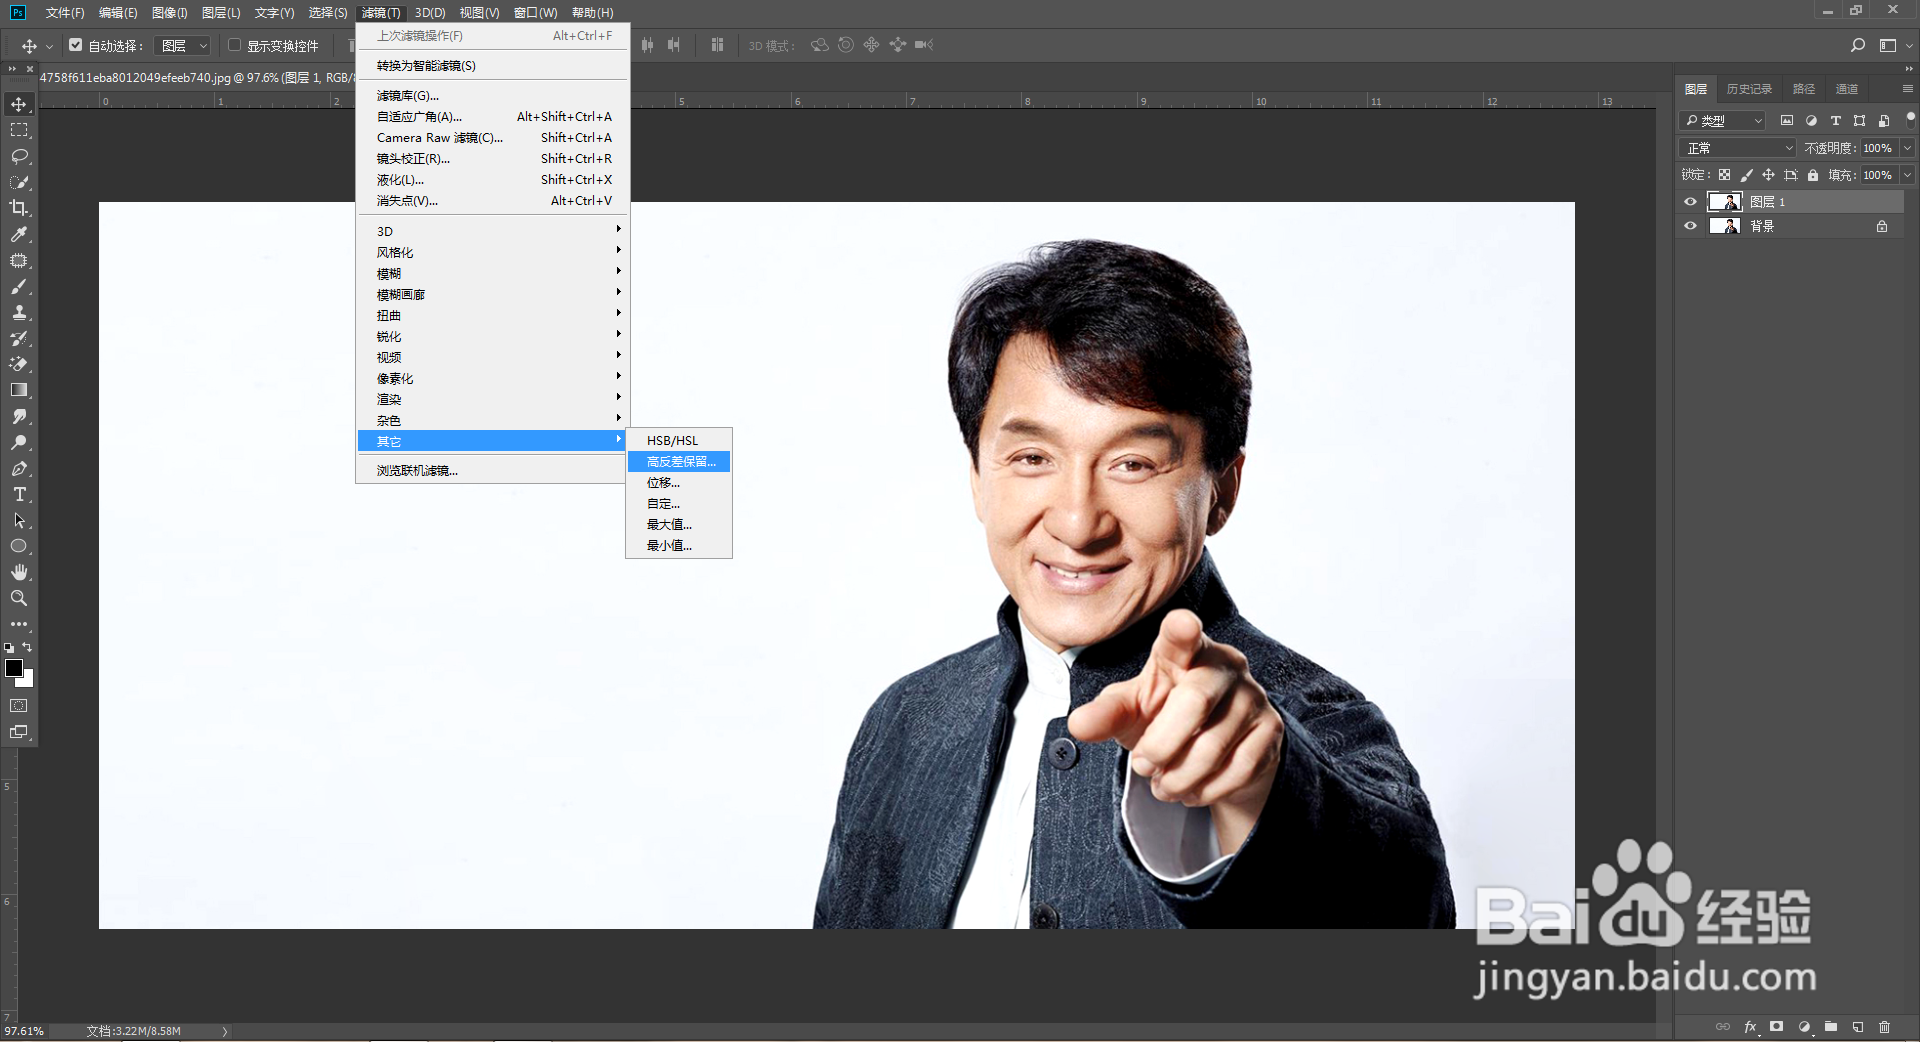Select the Gradient tool
The image size is (1920, 1042).
[19, 390]
